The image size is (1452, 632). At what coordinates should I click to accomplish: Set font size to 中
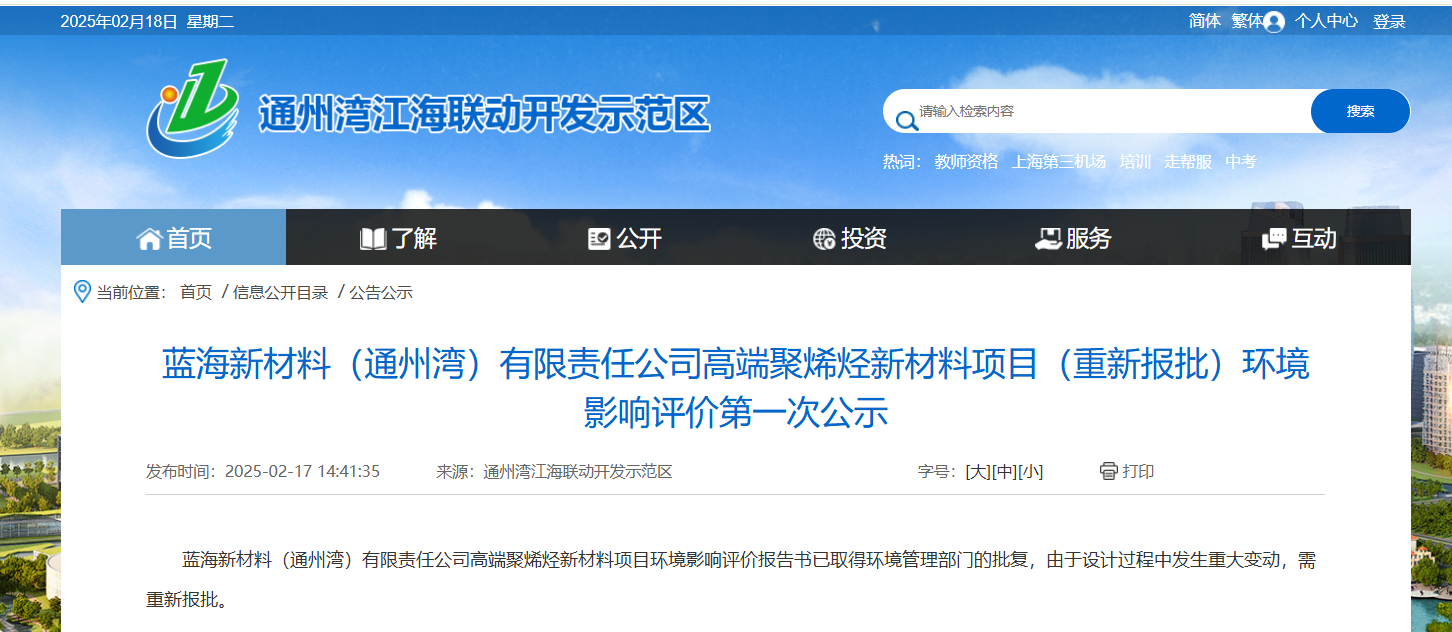[x=1004, y=472]
